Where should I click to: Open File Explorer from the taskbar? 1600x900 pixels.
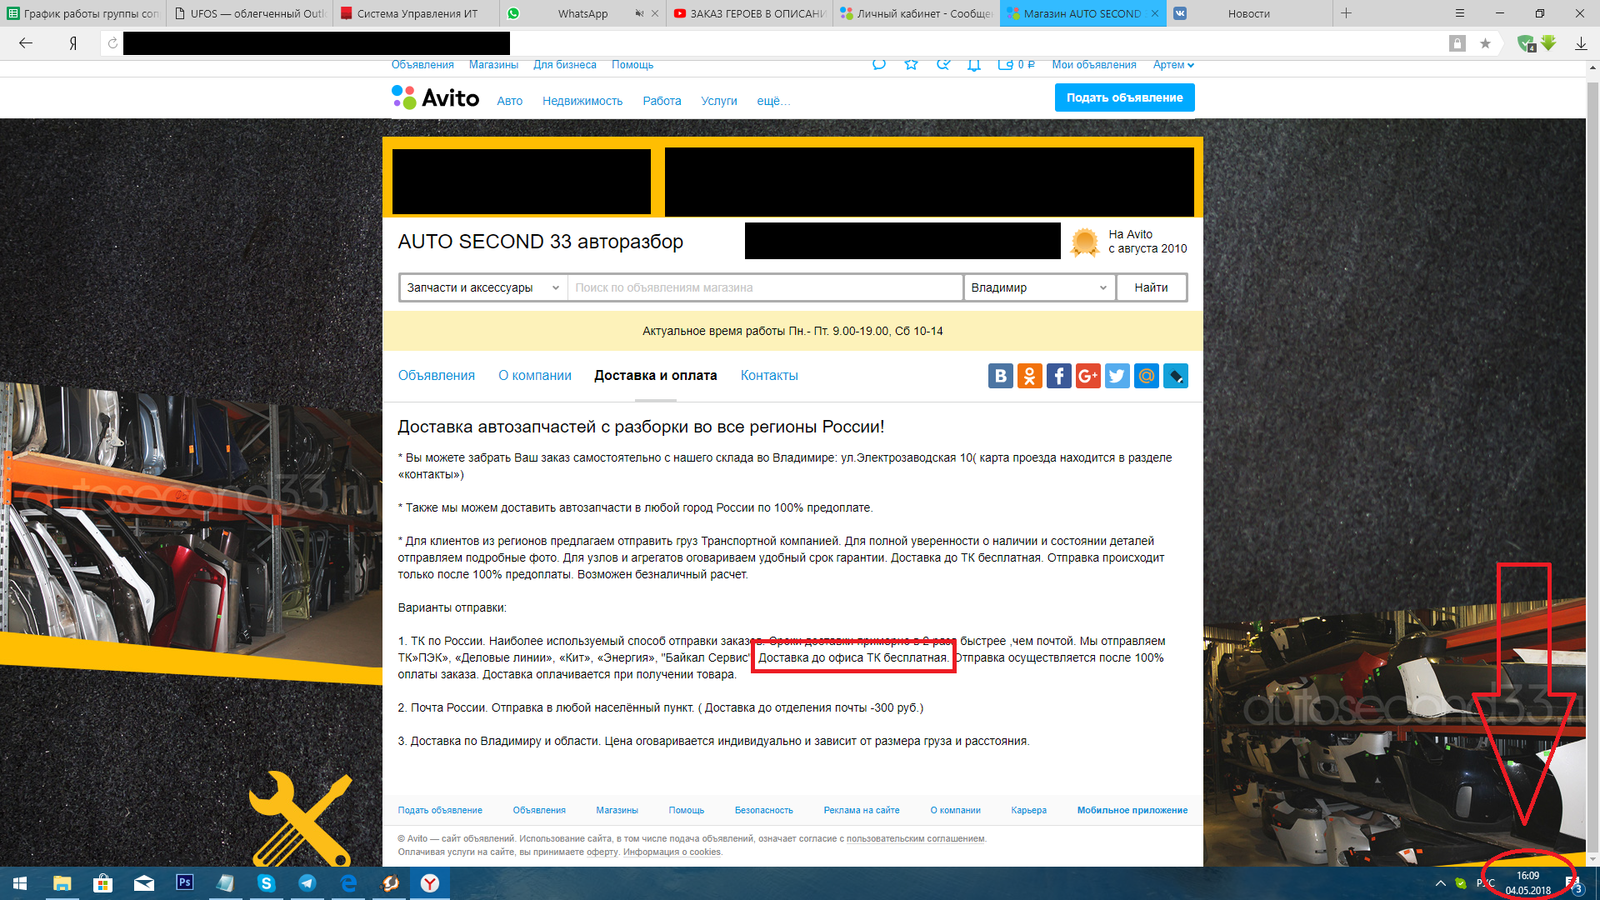pyautogui.click(x=62, y=883)
